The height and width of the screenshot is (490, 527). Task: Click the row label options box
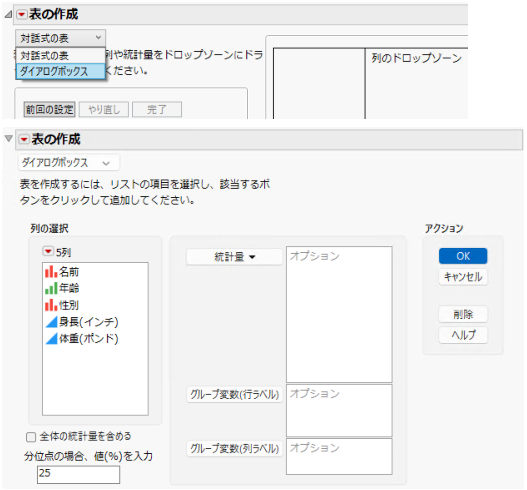339,410
